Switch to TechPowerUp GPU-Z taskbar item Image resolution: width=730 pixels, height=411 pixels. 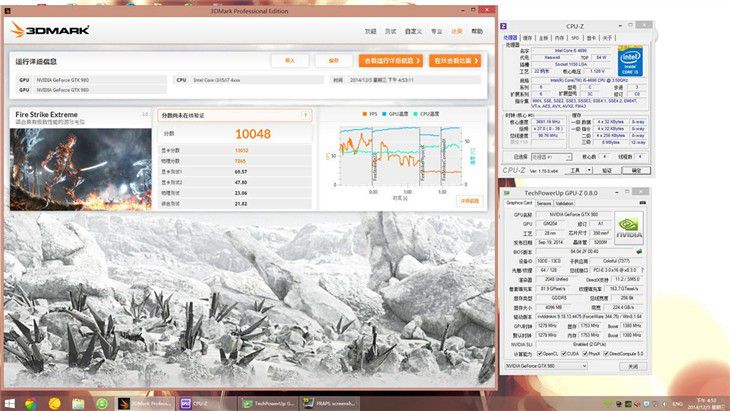(269, 404)
